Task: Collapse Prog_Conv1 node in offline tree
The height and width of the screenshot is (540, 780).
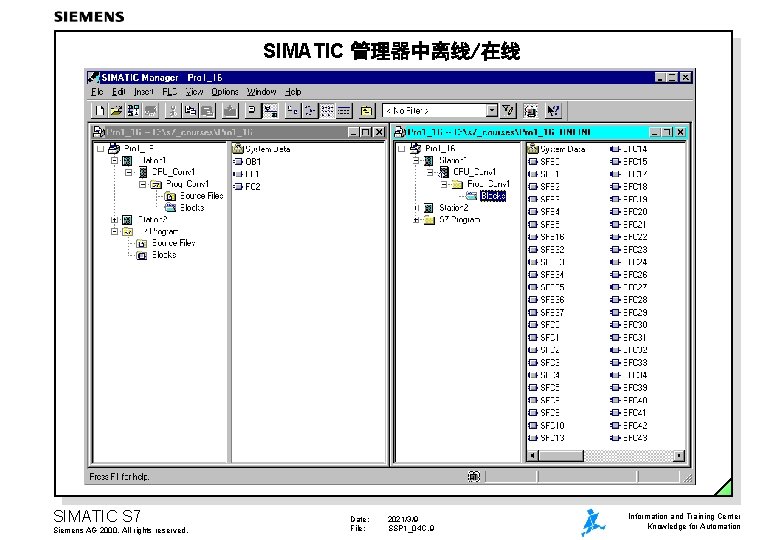Action: (x=143, y=184)
